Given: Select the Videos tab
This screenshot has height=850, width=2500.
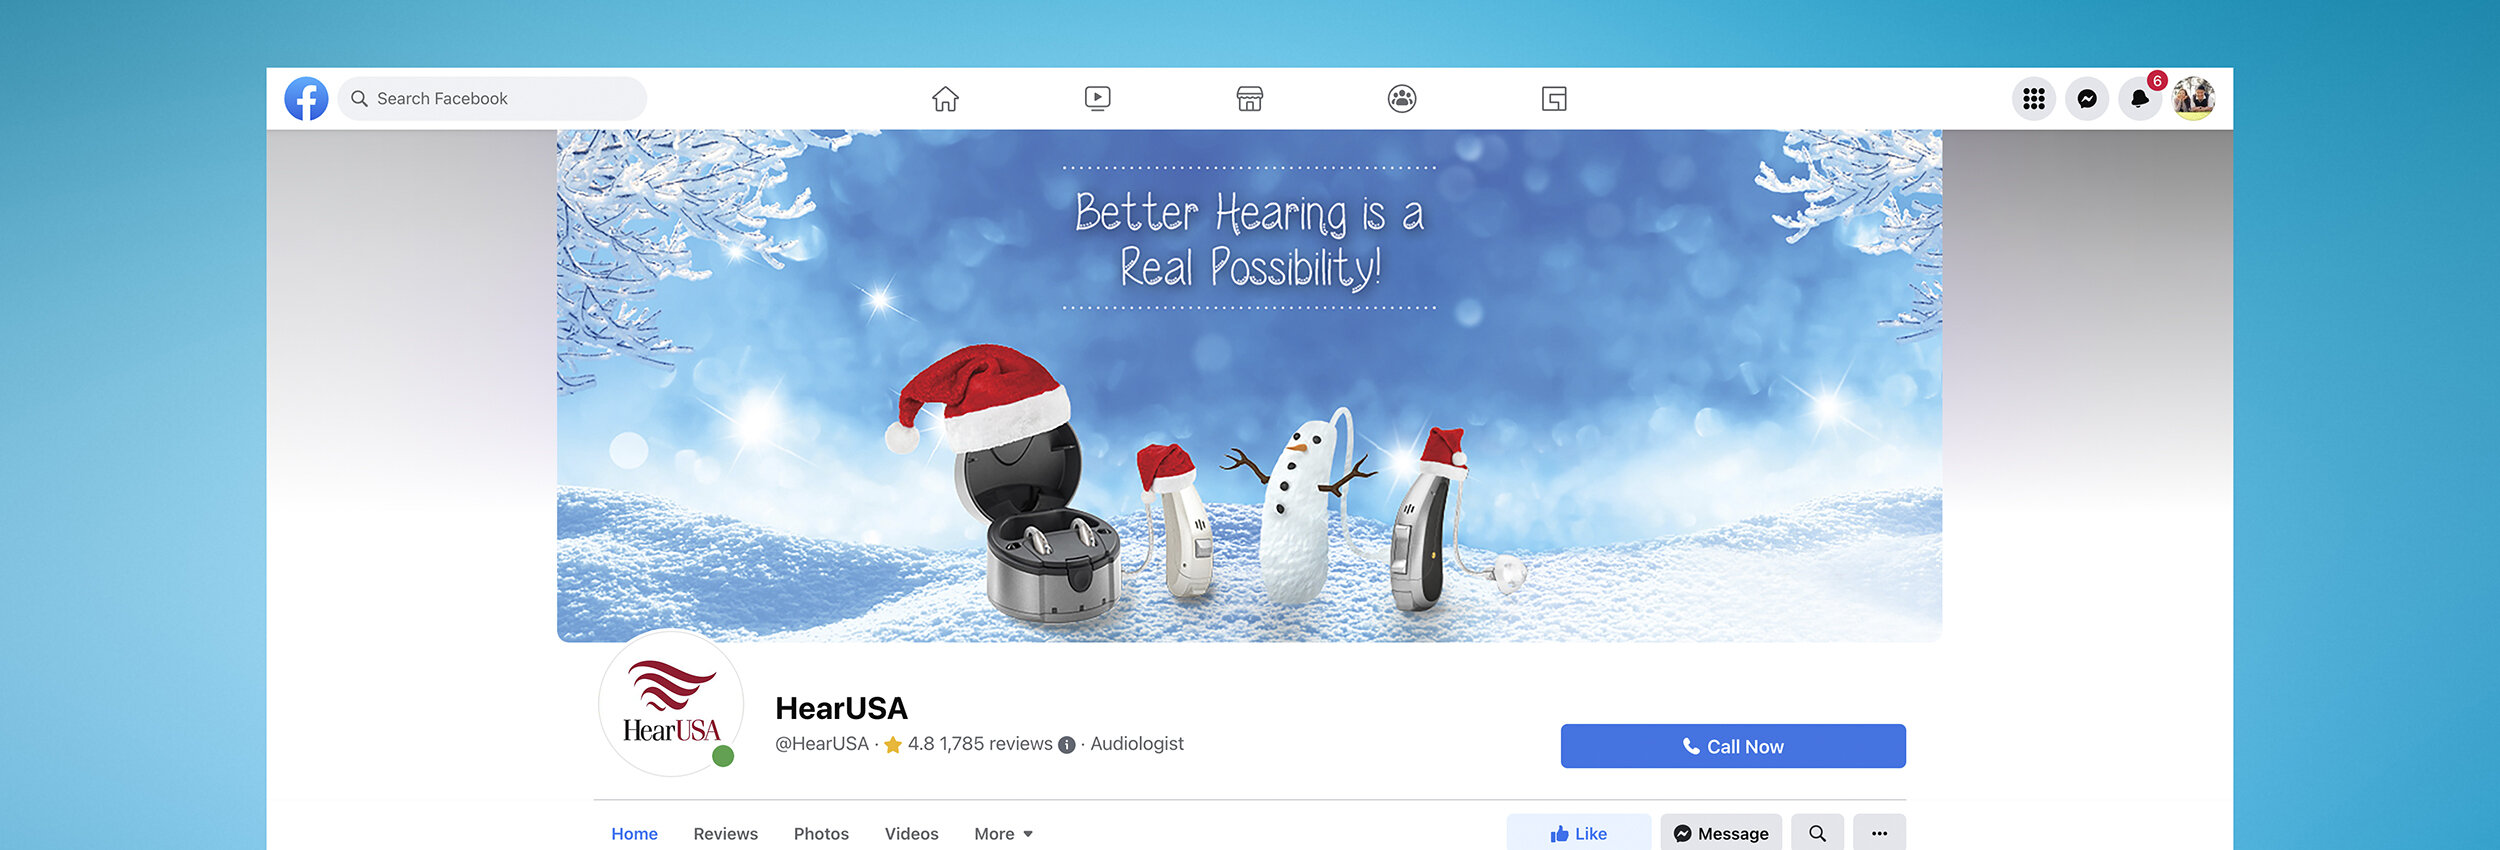Looking at the screenshot, I should coord(911,833).
